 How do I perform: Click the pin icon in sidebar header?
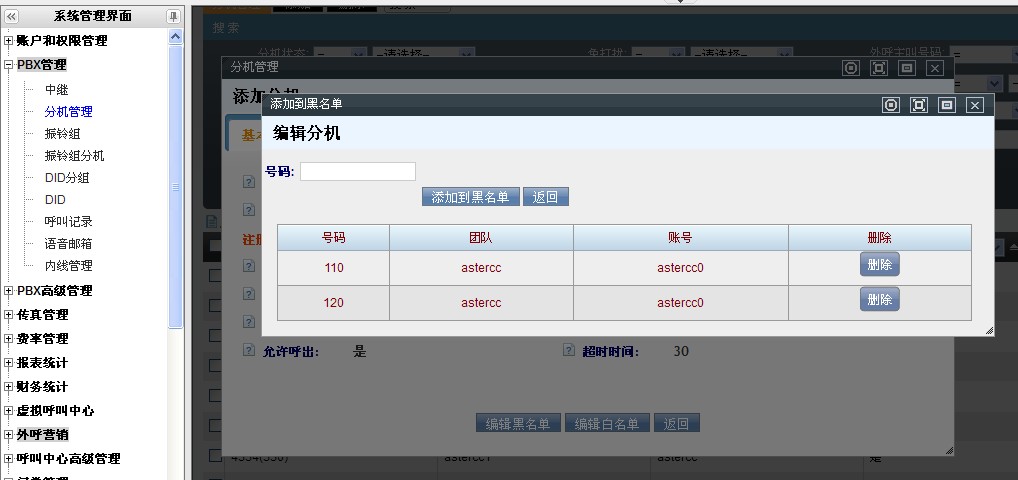tap(173, 16)
